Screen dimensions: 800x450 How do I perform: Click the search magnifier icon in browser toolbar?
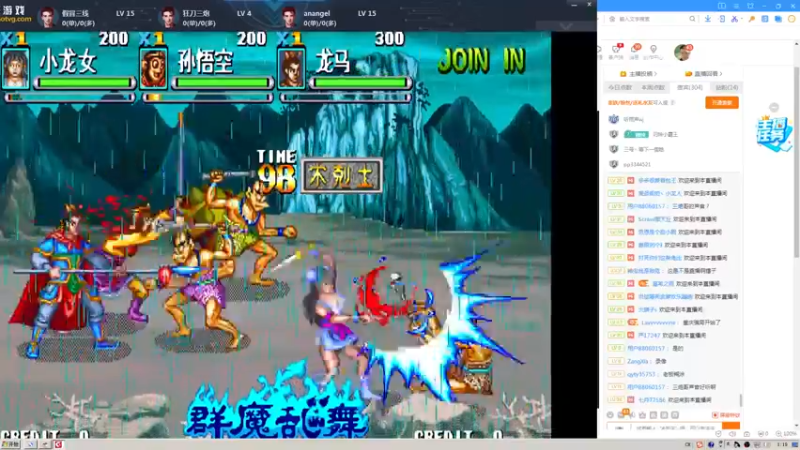(692, 19)
